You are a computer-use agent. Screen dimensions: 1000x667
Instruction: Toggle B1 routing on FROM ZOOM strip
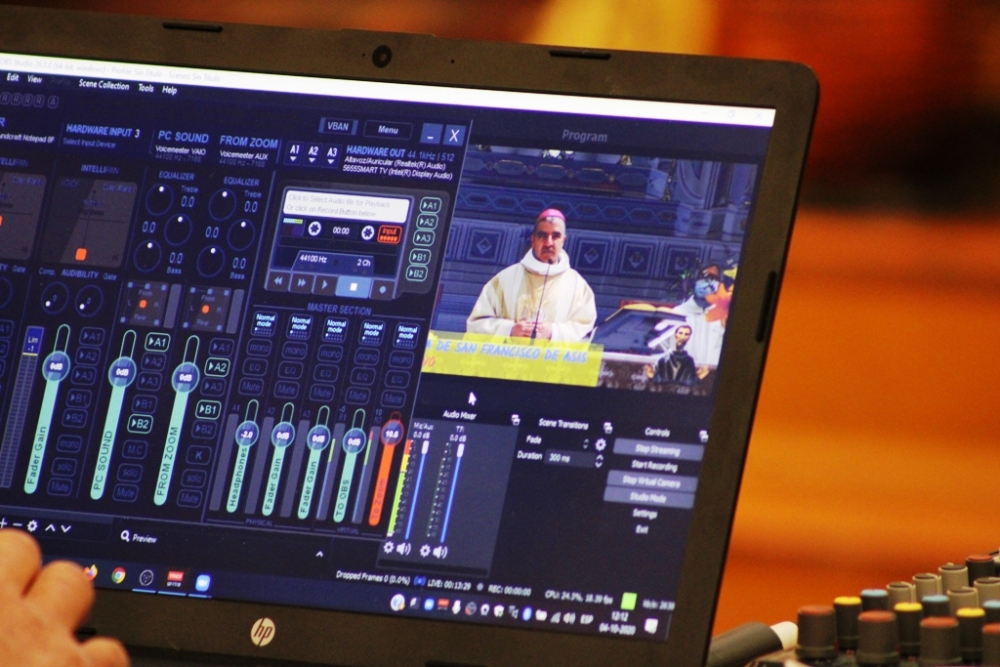pos(208,409)
